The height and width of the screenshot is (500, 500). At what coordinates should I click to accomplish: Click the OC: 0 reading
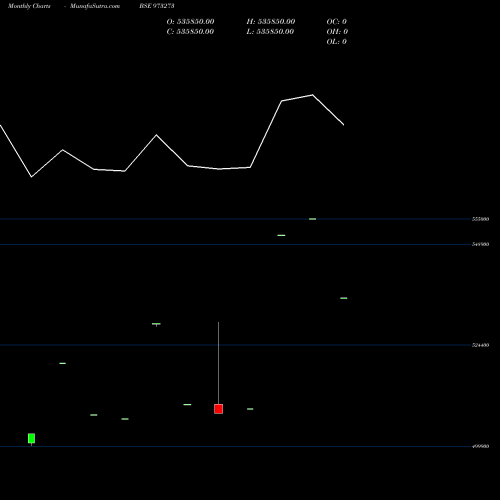tap(337, 22)
